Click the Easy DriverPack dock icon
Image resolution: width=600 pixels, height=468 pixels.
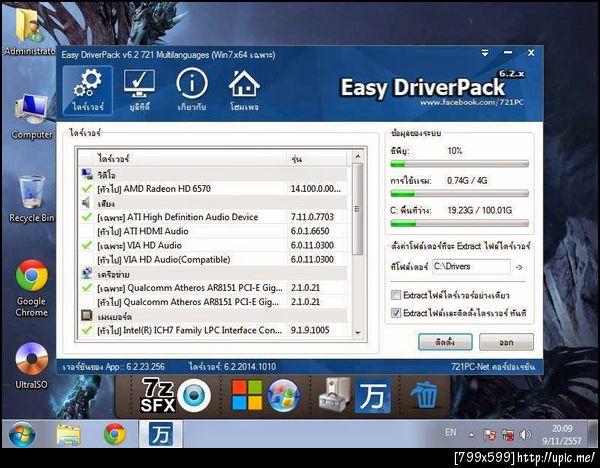(x=373, y=396)
